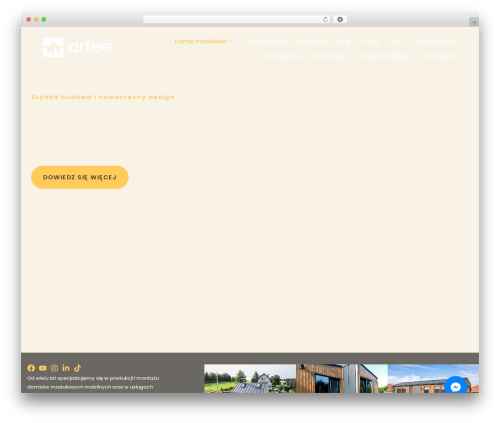The image size is (500, 423).
Task: Open the wooden facade house thumbnail
Action: (342, 378)
